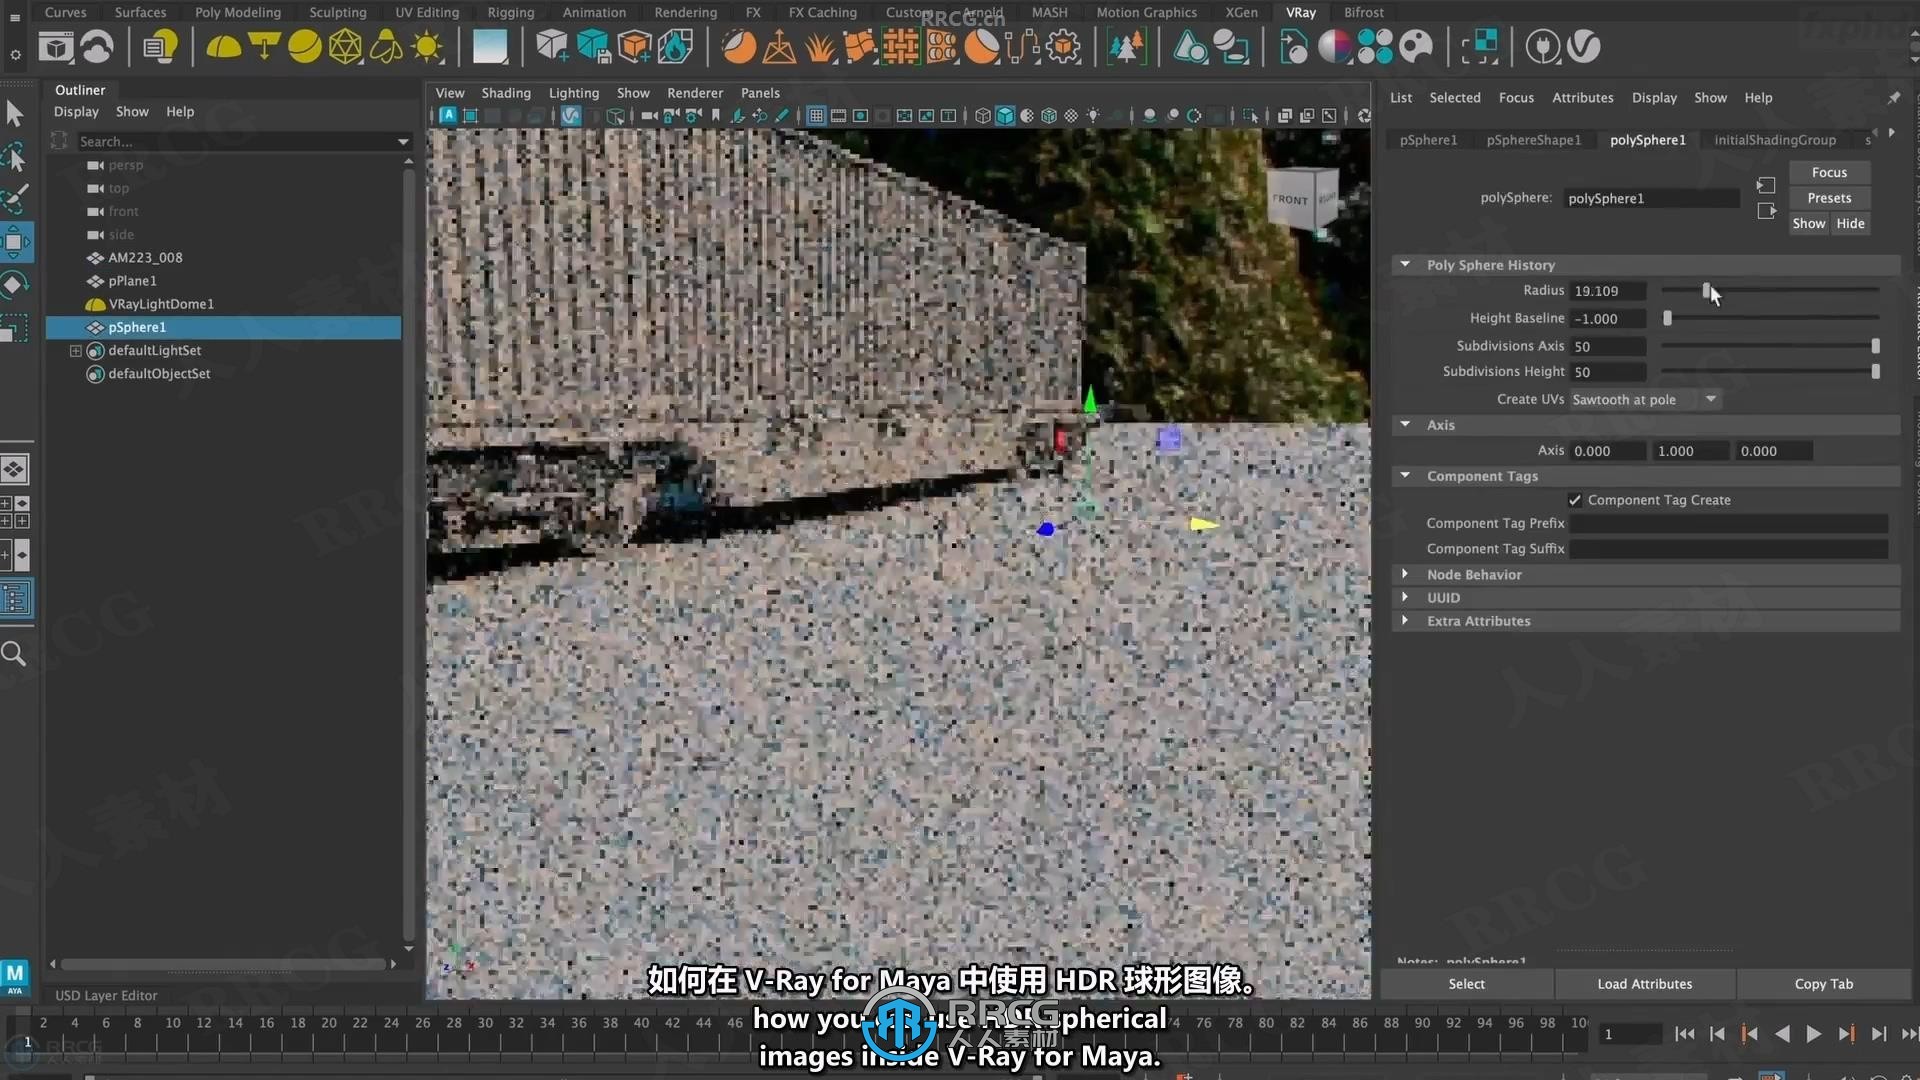The height and width of the screenshot is (1080, 1920).
Task: Collapse the Component Tags section
Action: pos(1405,476)
